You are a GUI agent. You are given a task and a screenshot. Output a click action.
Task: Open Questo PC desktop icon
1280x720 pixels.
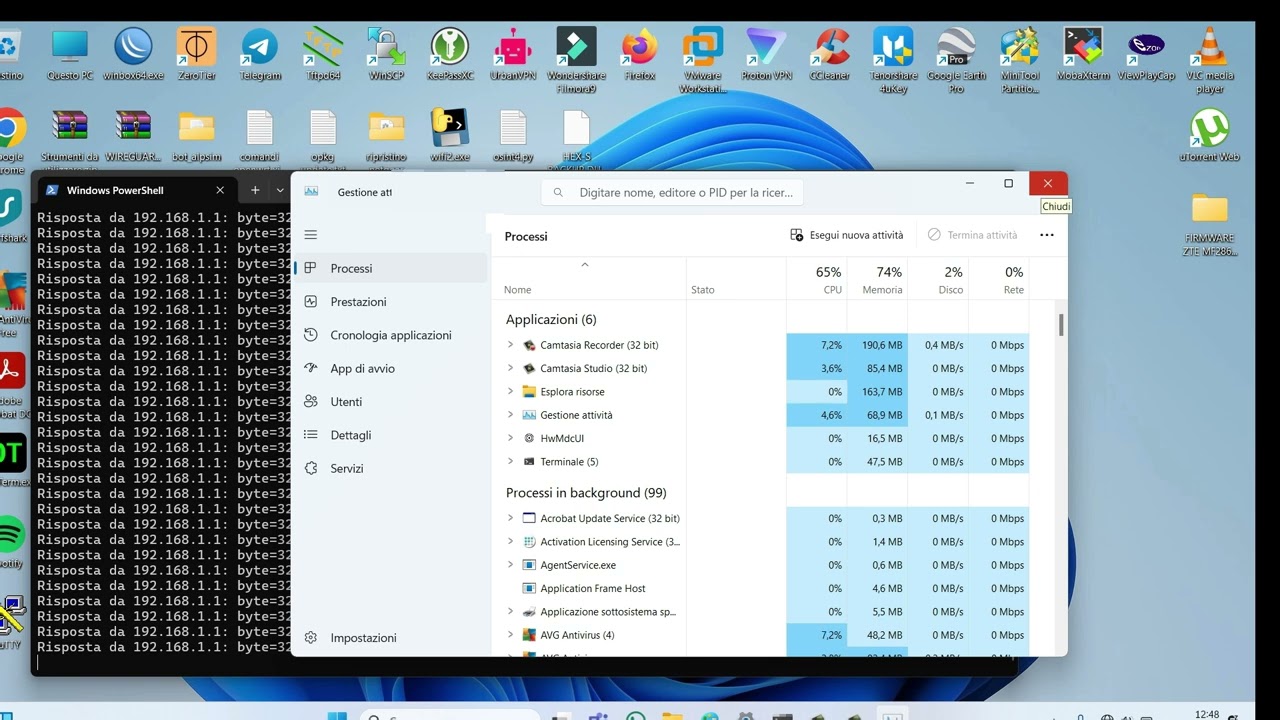tap(70, 55)
